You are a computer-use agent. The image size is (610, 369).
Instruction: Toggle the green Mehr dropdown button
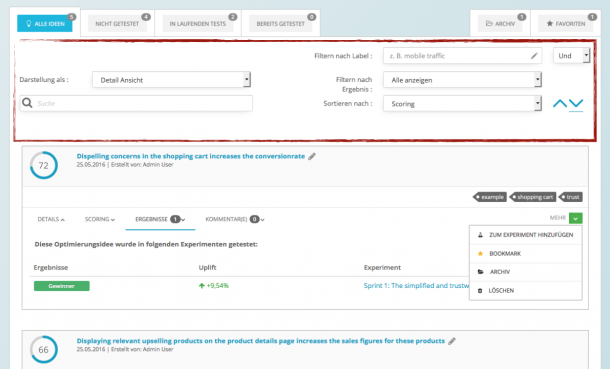point(576,218)
